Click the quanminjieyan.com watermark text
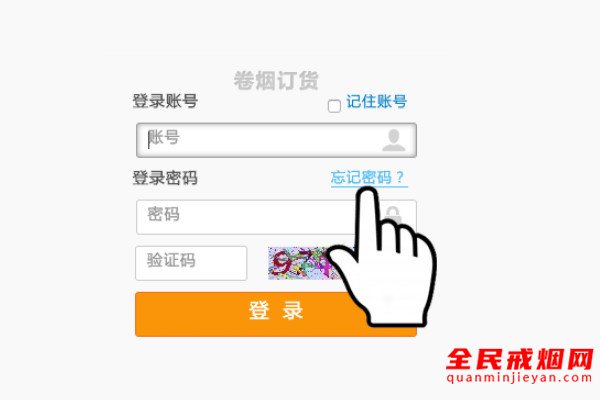600x400 pixels. [519, 378]
